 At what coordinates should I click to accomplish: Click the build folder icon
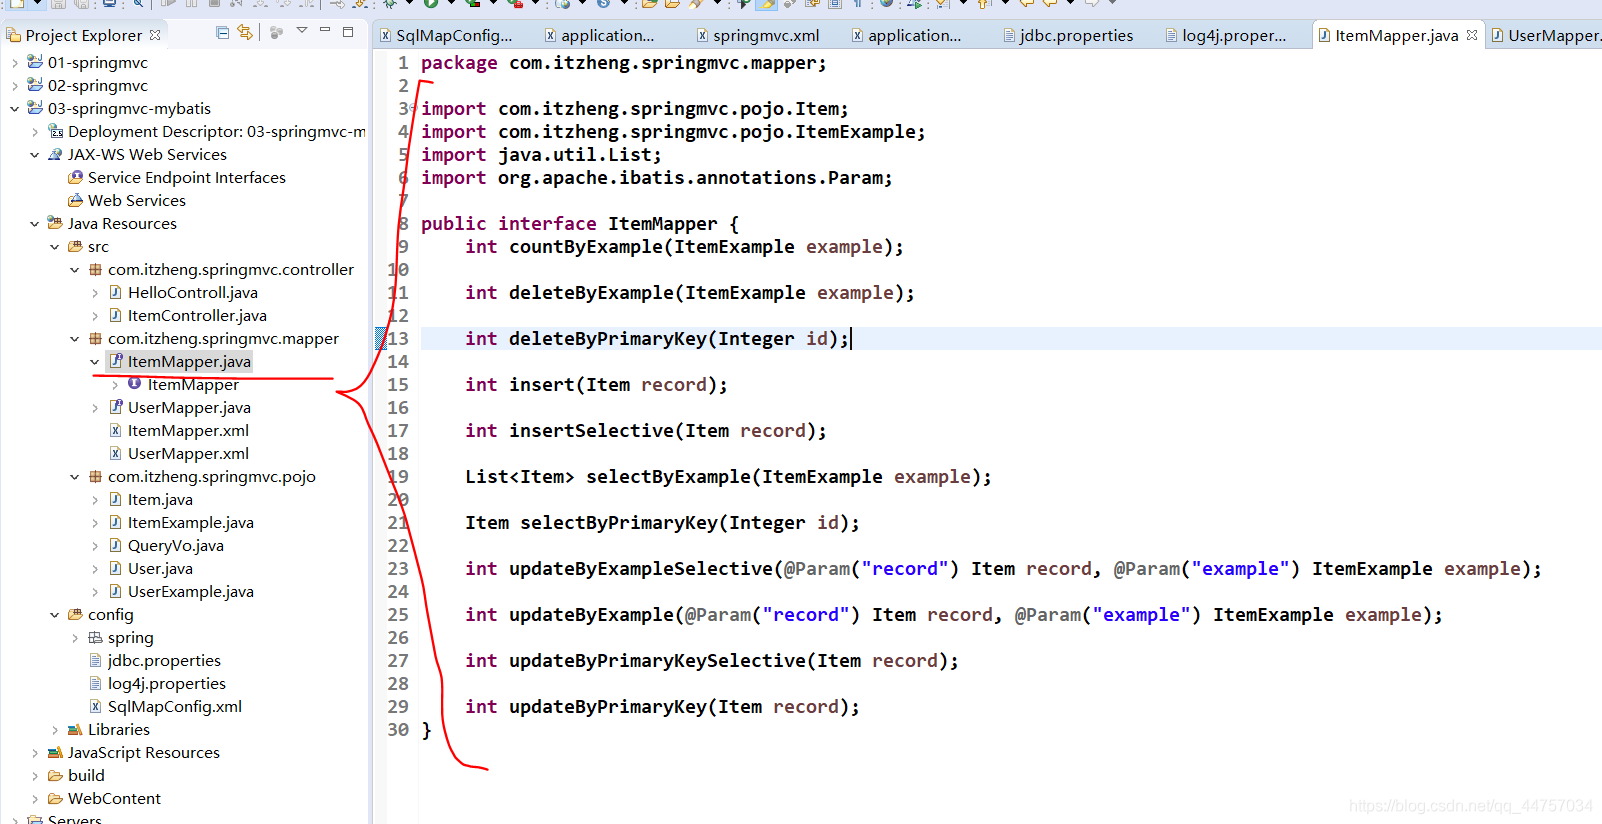[55, 775]
